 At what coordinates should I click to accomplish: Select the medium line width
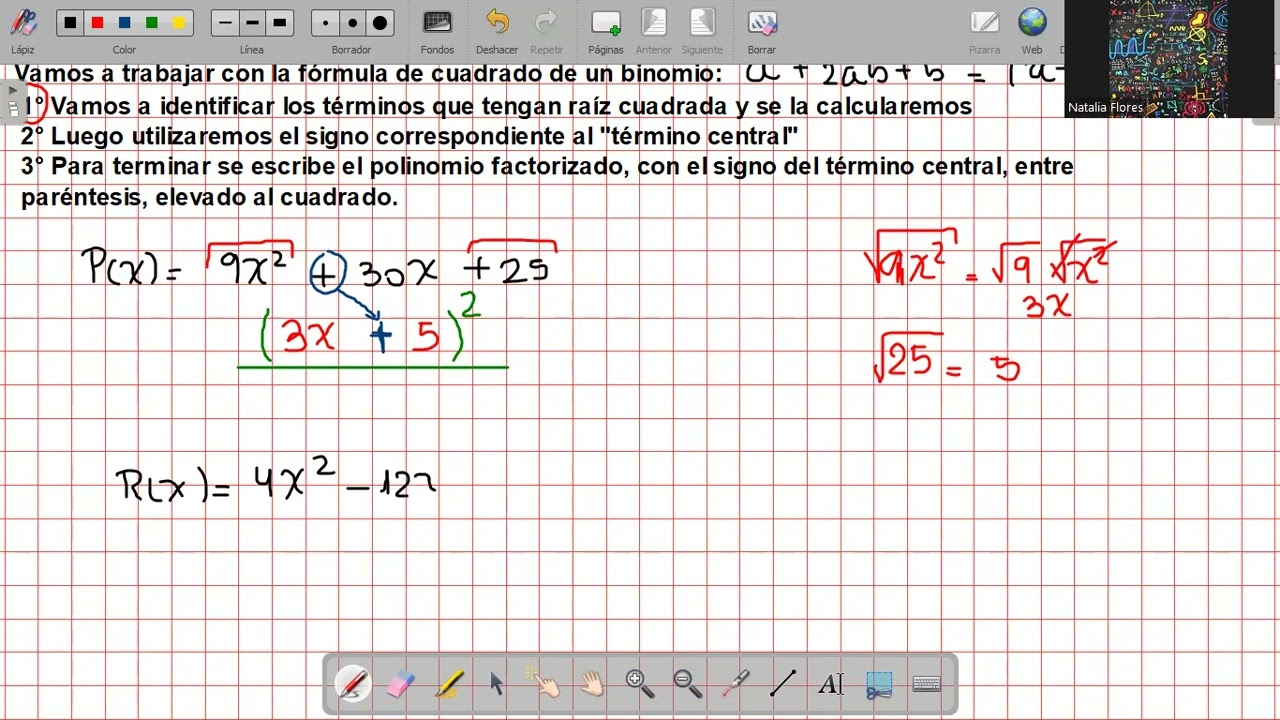tap(252, 22)
